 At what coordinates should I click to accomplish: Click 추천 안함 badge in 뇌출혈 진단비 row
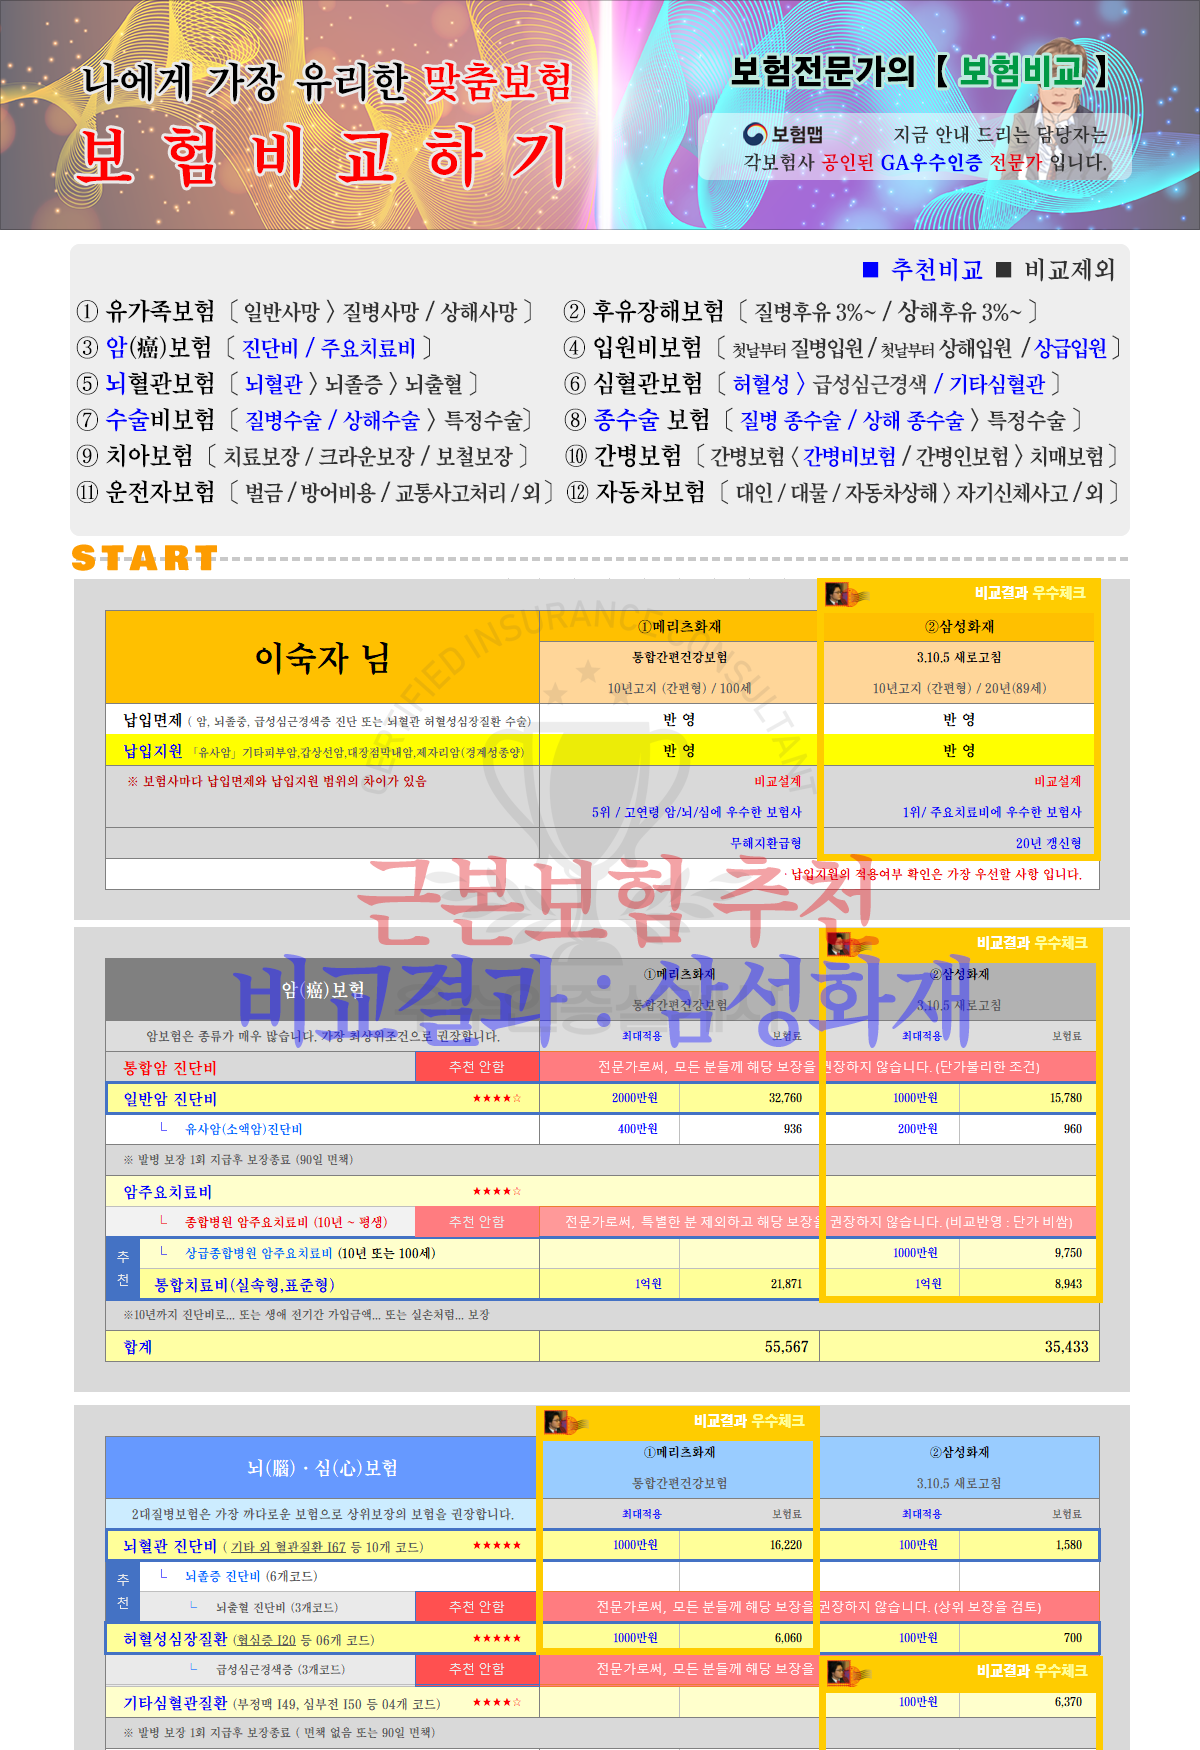pyautogui.click(x=477, y=1607)
